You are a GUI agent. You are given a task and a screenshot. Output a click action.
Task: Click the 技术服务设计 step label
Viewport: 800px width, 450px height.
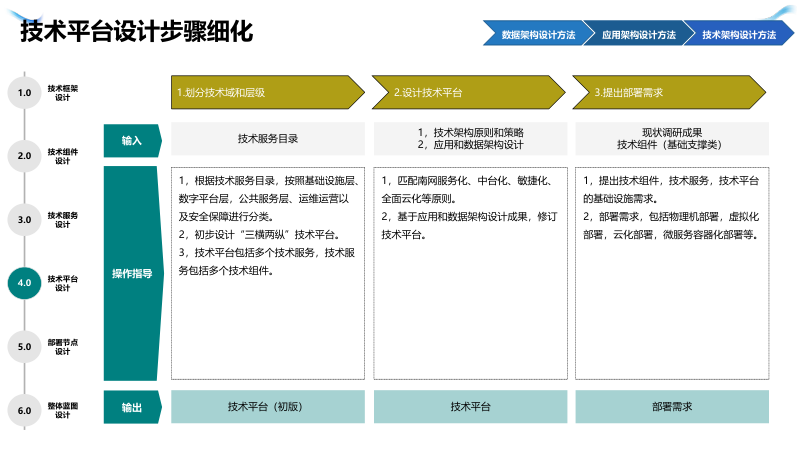pyautogui.click(x=63, y=220)
